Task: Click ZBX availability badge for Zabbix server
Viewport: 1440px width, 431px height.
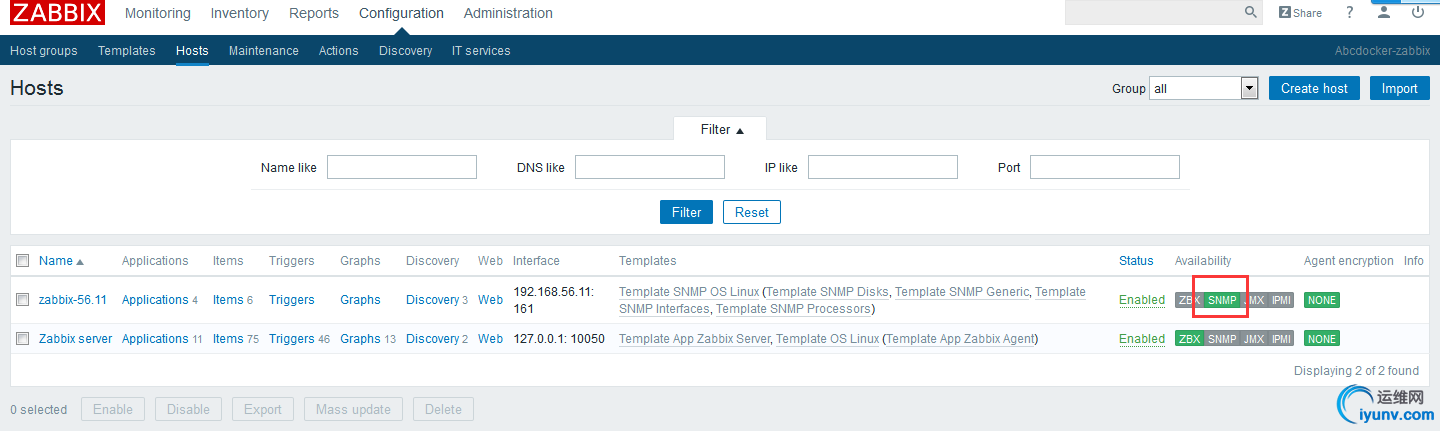Action: (x=1189, y=339)
